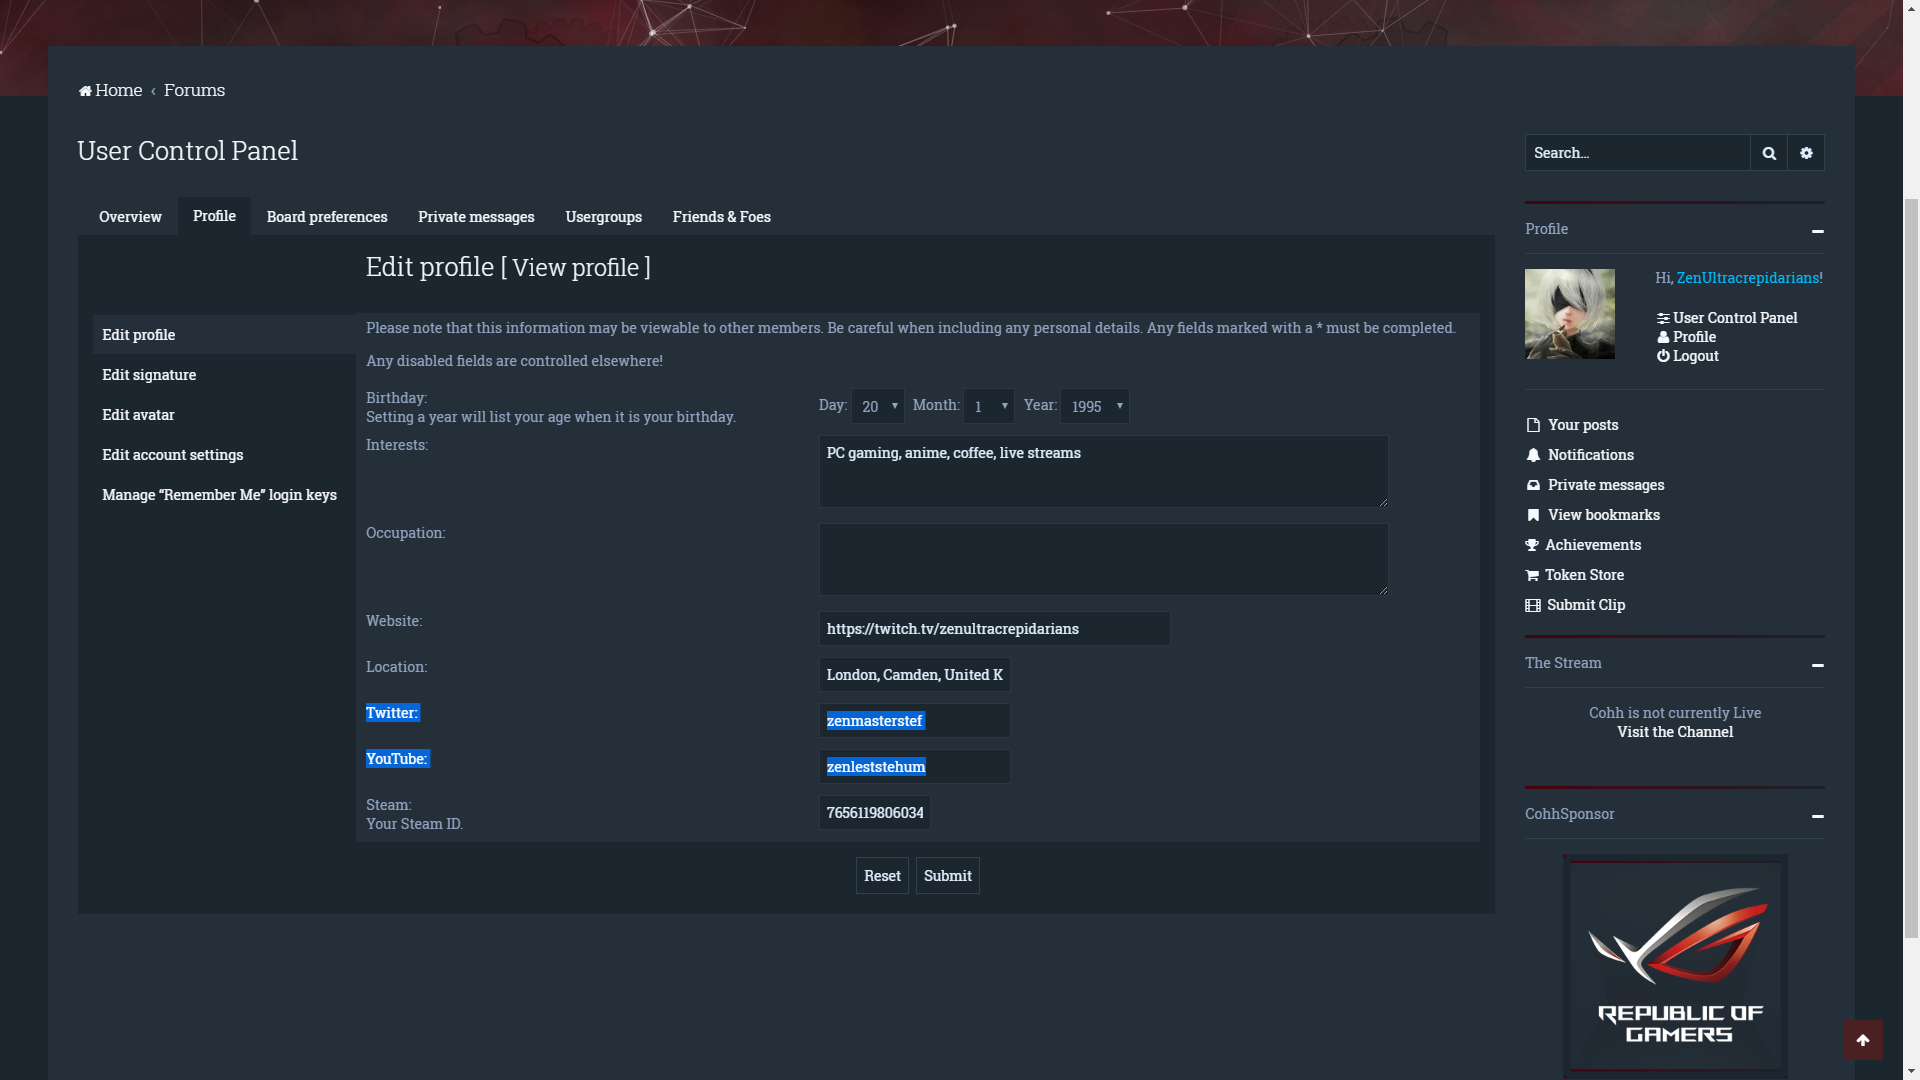Click the scroll-to-top arrow button
1920x1080 pixels.
pyautogui.click(x=1862, y=1040)
